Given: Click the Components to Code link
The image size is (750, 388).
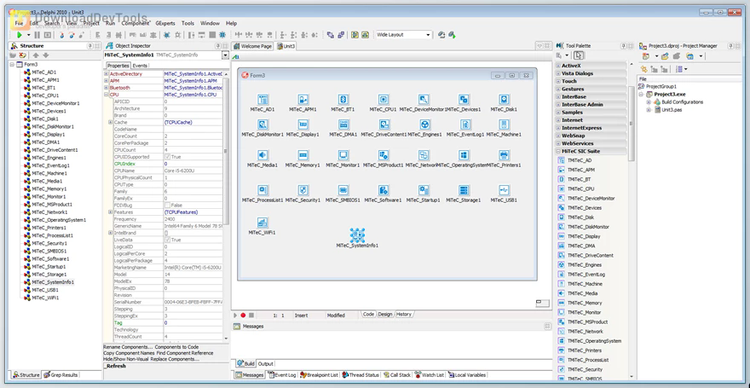Looking at the screenshot, I should pos(177,347).
